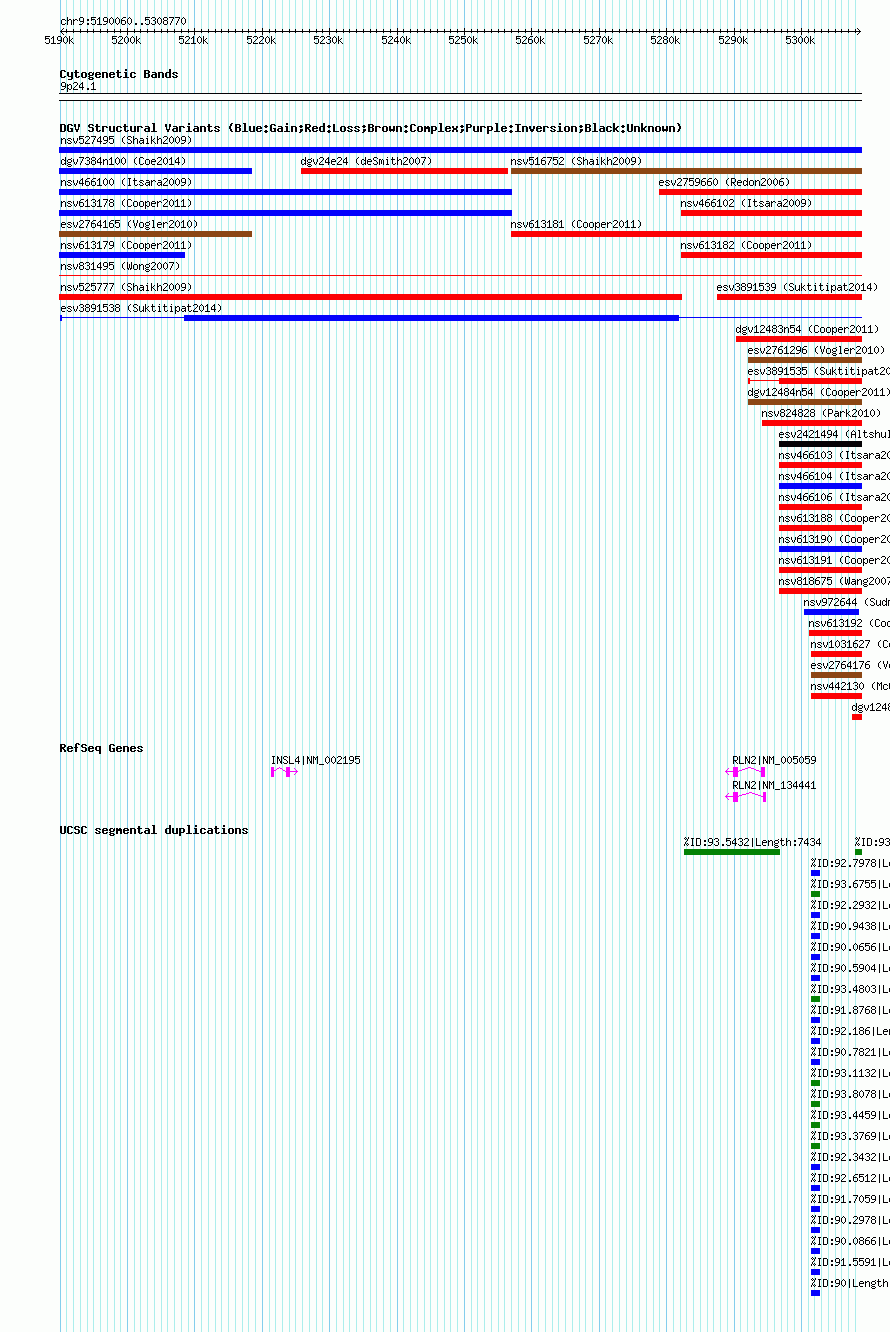Viewport: 890px width, 1332px height.
Task: Click the nsv613181 (Cooper2011) label
Action: click(577, 224)
